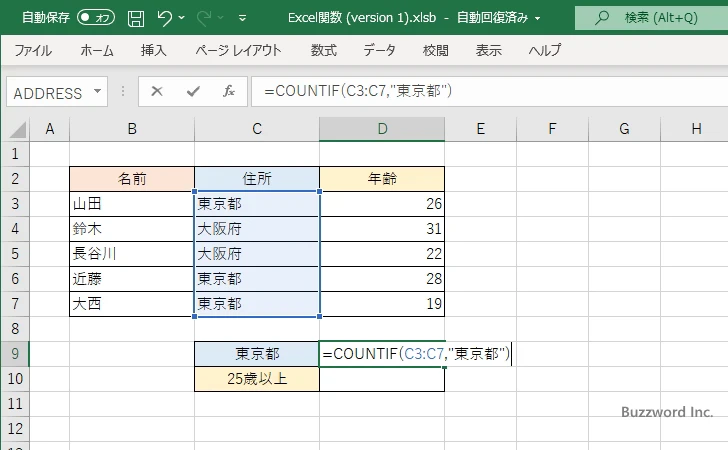728x450 pixels.
Task: Expand the Name Box dropdown arrow
Action: click(98, 92)
